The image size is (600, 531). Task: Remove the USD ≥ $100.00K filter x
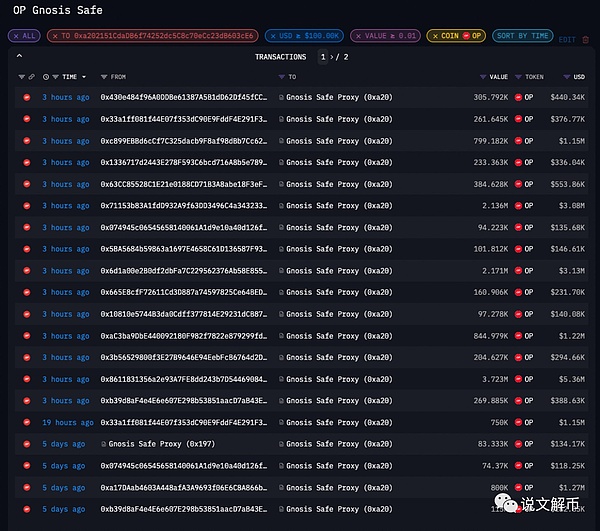[273, 36]
